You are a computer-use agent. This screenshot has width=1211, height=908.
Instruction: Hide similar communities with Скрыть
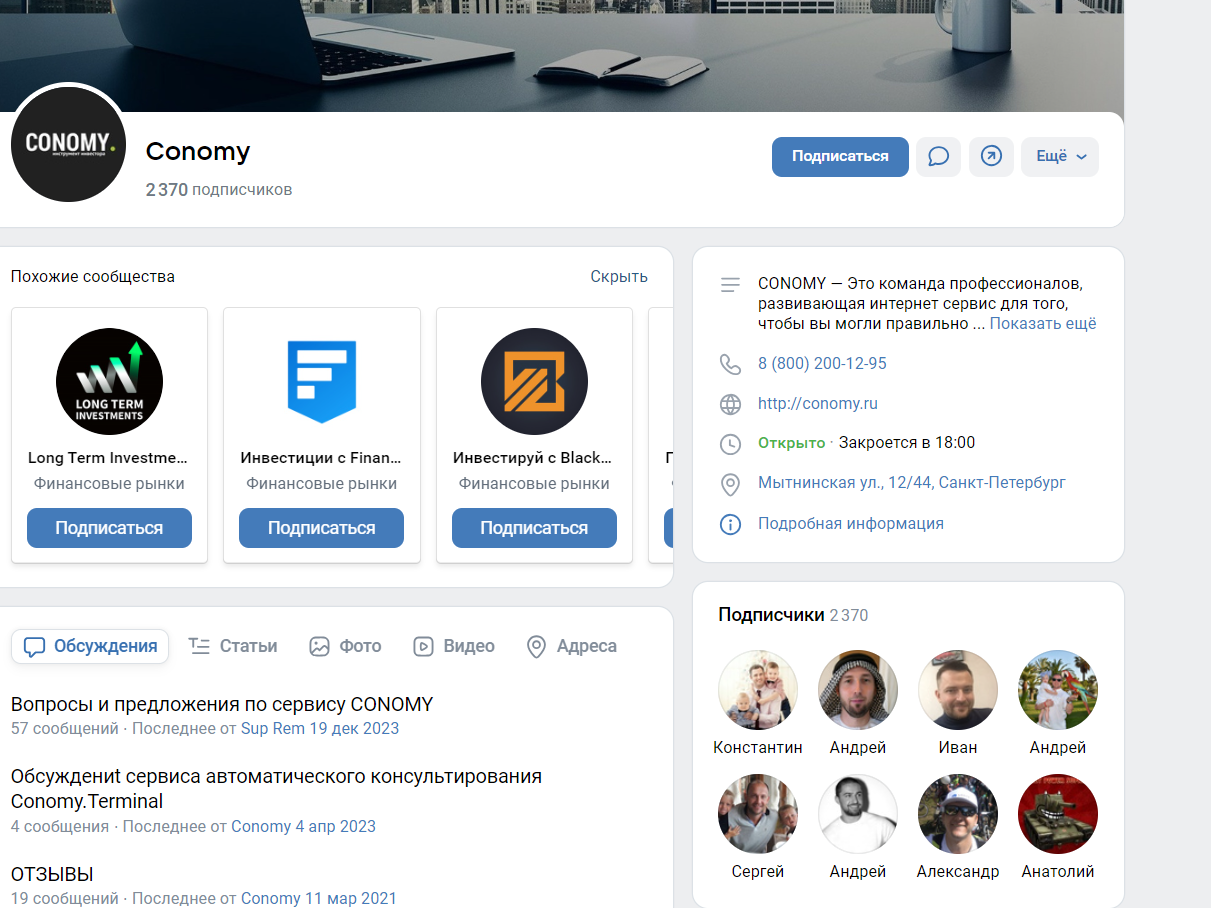(x=619, y=277)
